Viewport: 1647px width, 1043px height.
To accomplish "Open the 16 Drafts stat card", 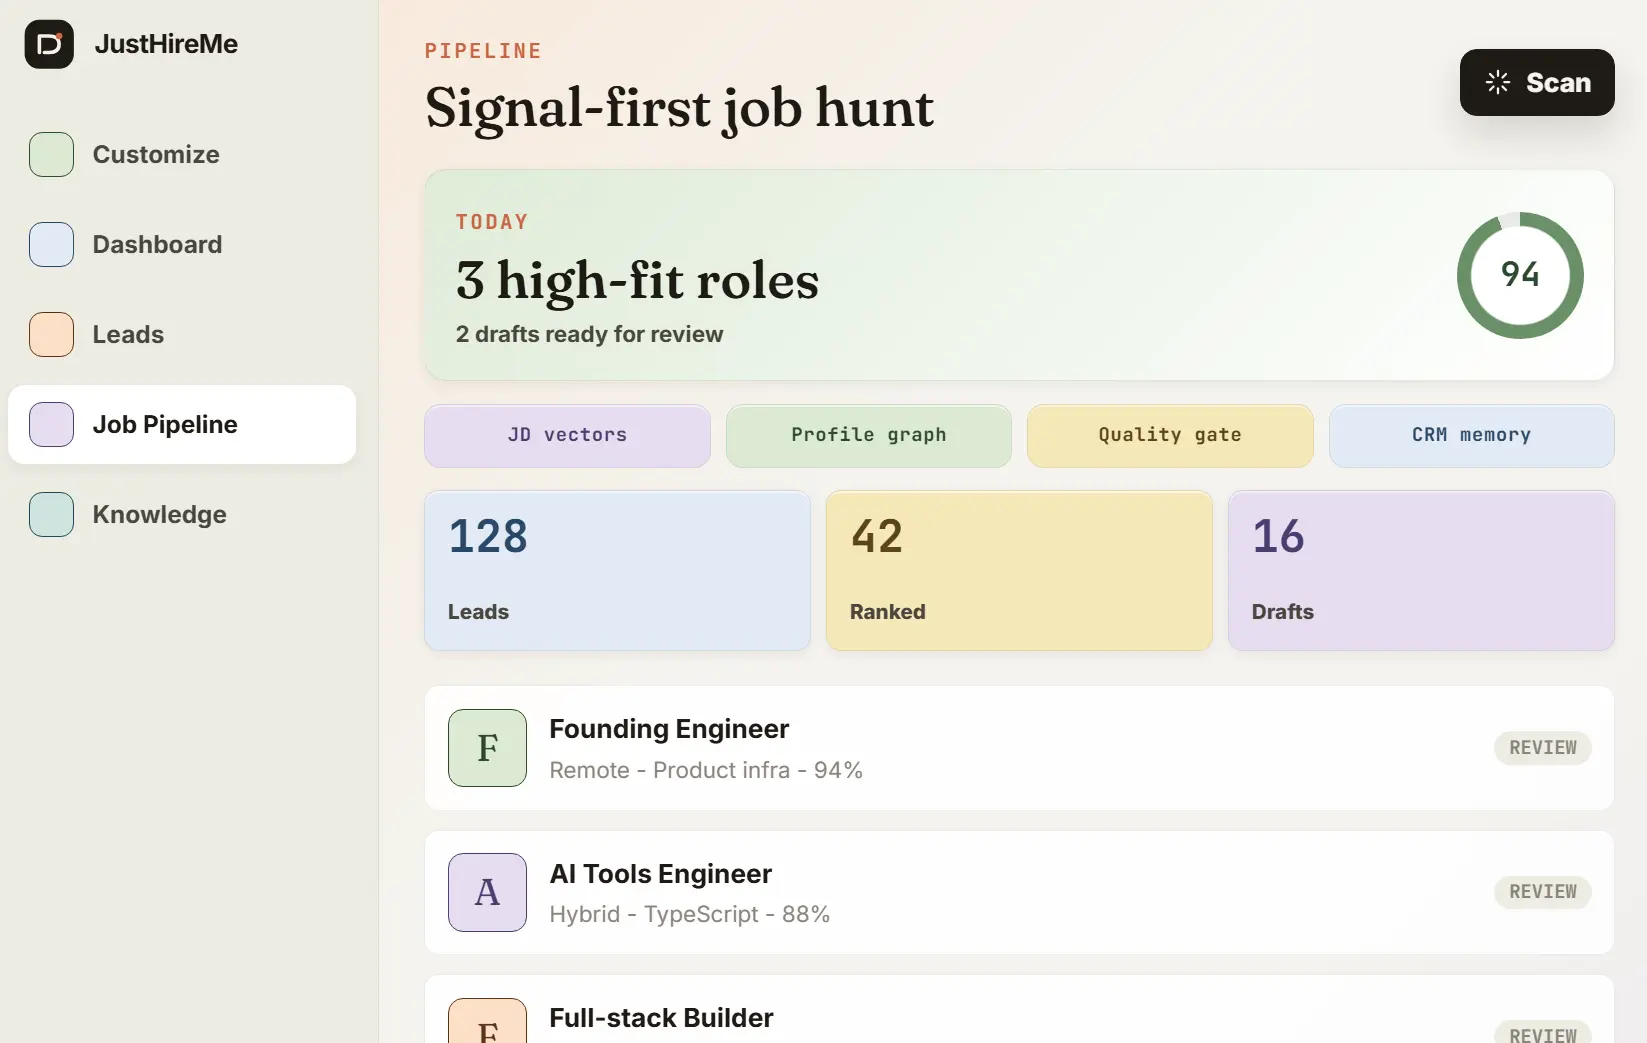I will [1421, 570].
